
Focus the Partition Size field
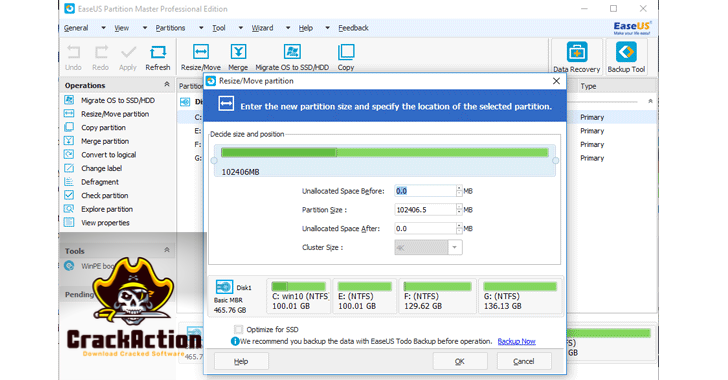[425, 210]
